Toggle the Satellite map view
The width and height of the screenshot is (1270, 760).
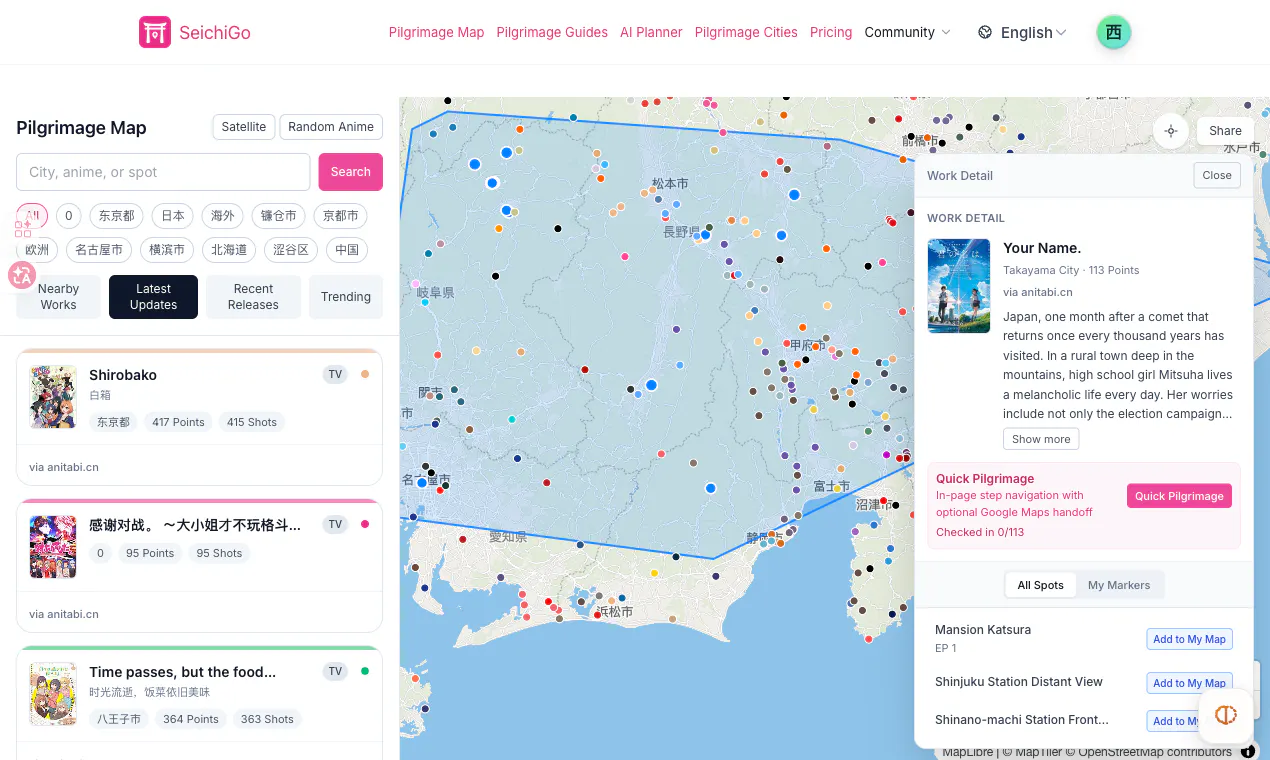pos(244,127)
